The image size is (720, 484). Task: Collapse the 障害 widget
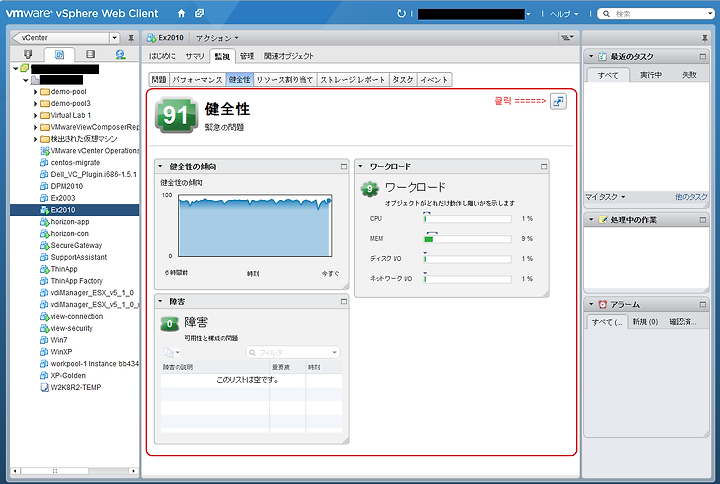coord(161,301)
